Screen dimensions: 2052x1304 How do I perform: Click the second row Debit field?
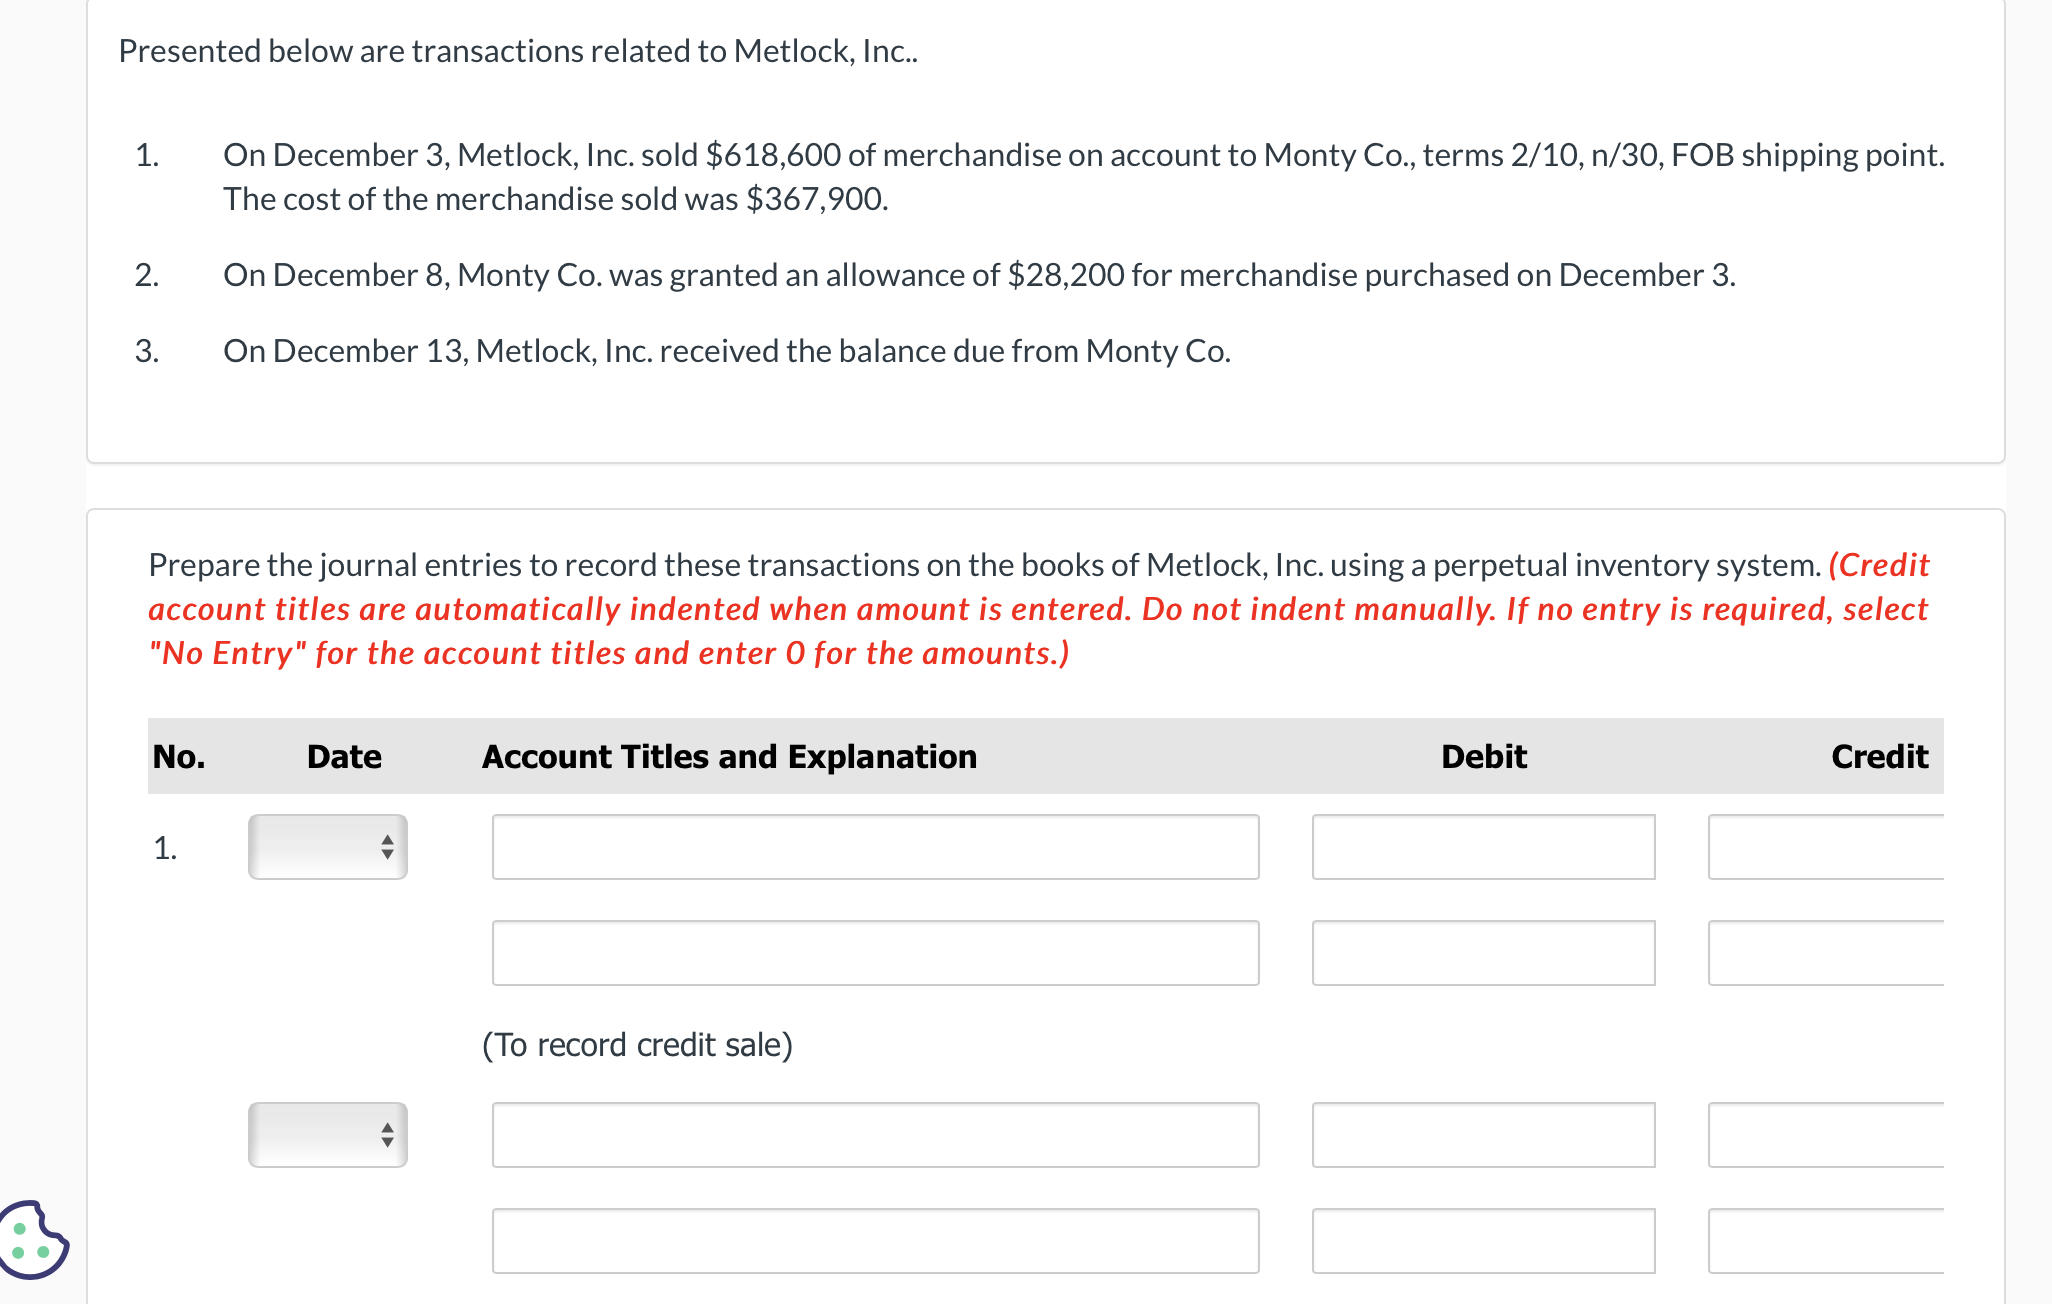pos(1484,952)
